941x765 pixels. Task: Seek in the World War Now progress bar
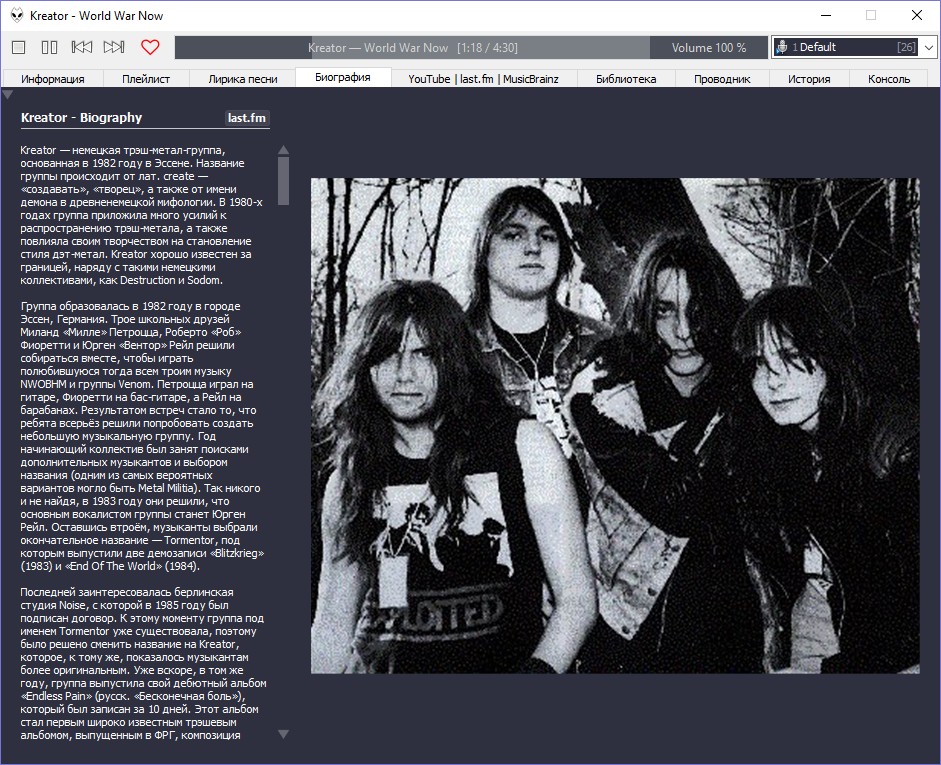coord(412,47)
